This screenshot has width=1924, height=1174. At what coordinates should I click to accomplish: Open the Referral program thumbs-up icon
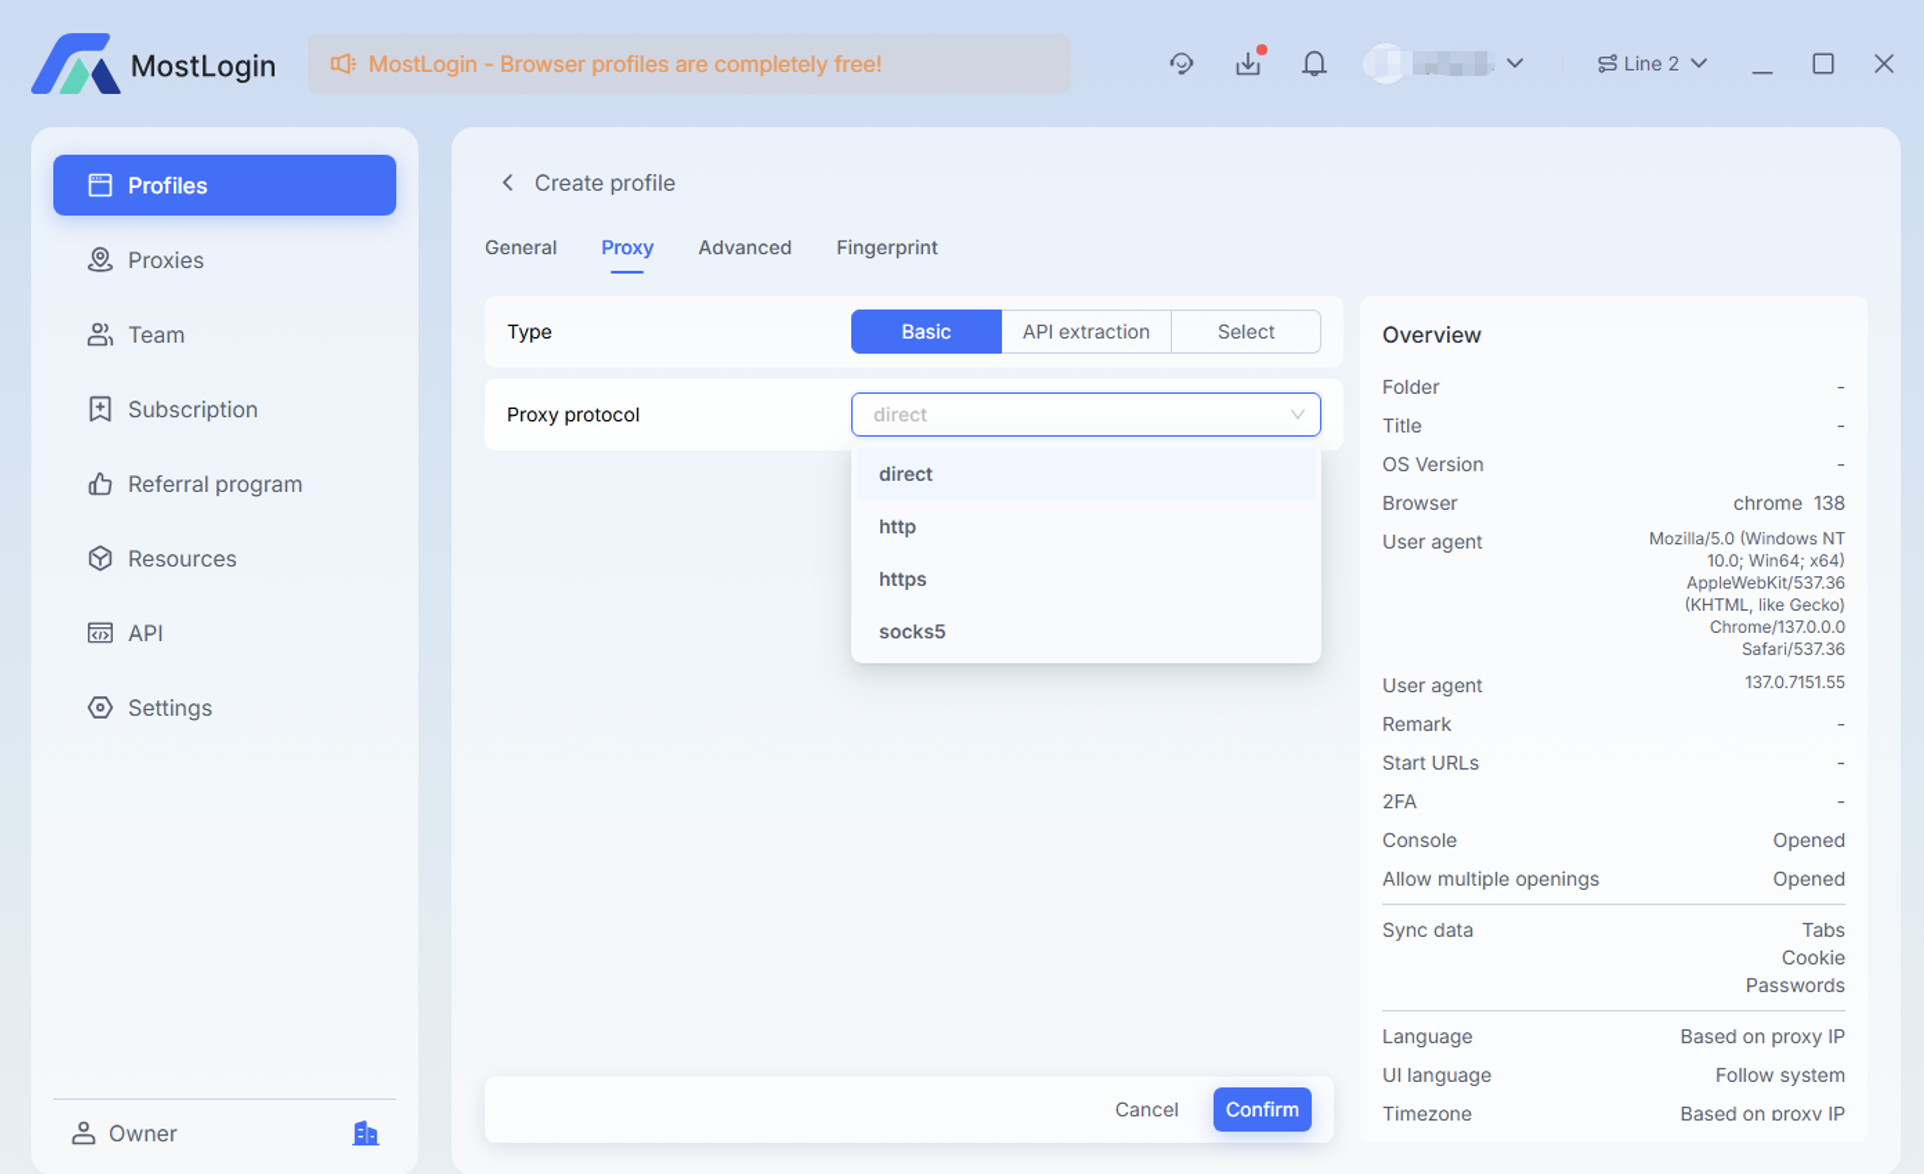[x=100, y=484]
